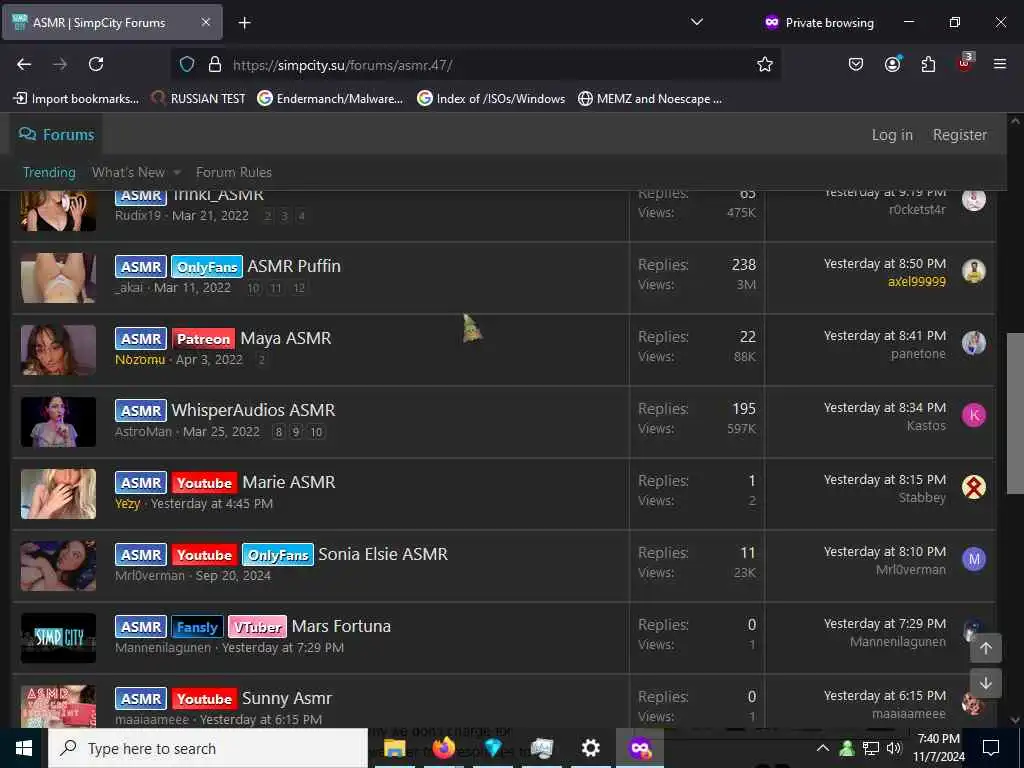Click the page vertical scrollbar thumb
The image size is (1024, 768).
[1015, 413]
